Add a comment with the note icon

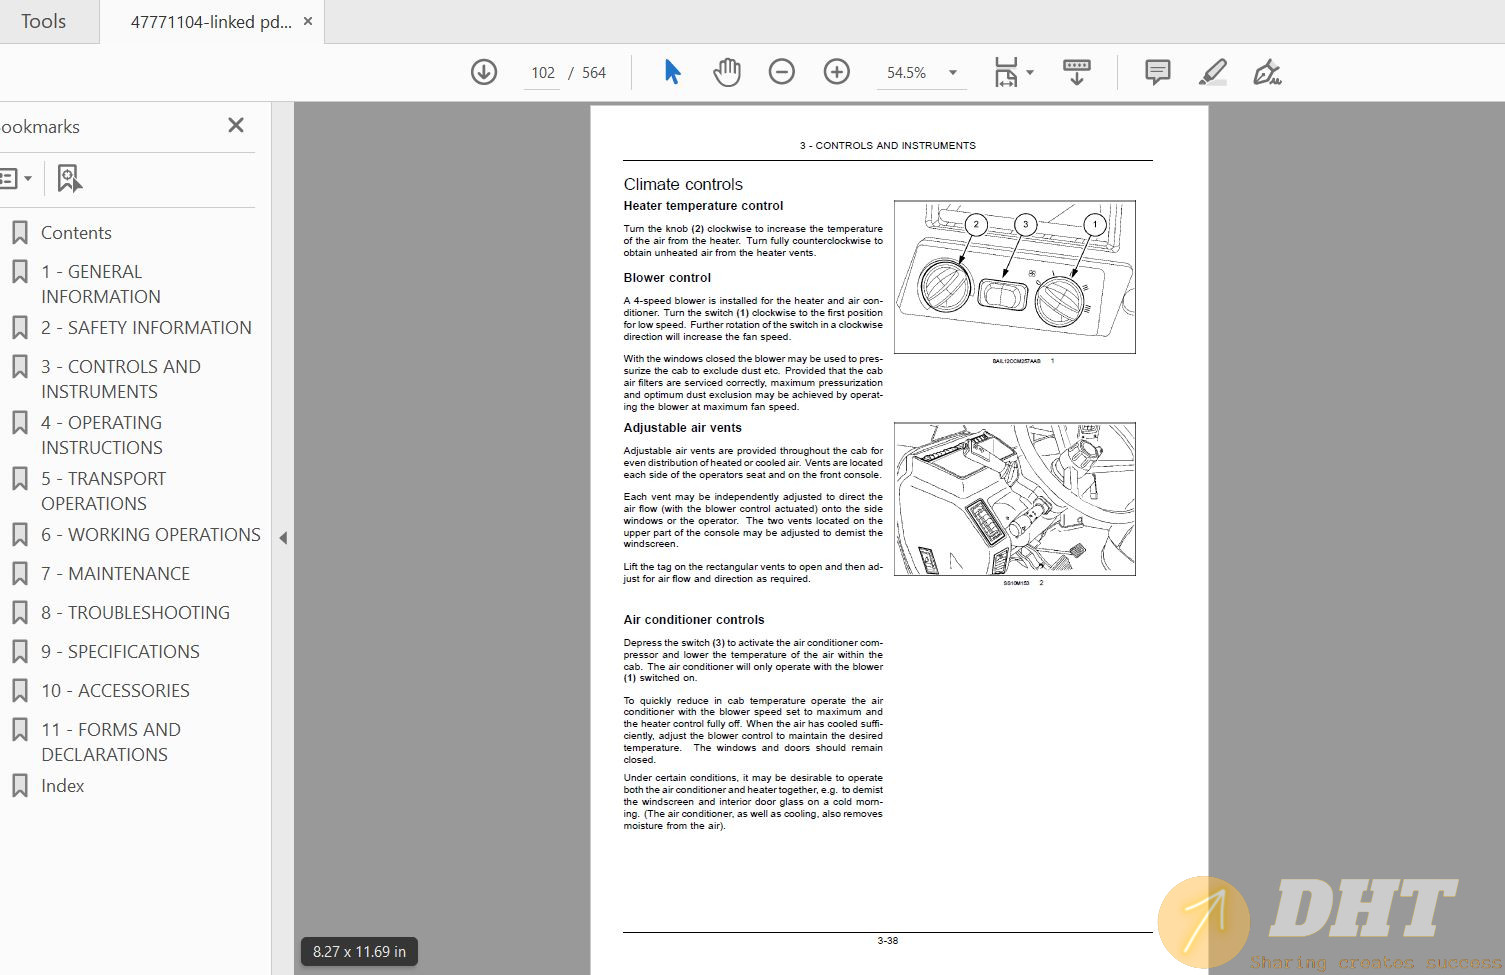[x=1158, y=72]
